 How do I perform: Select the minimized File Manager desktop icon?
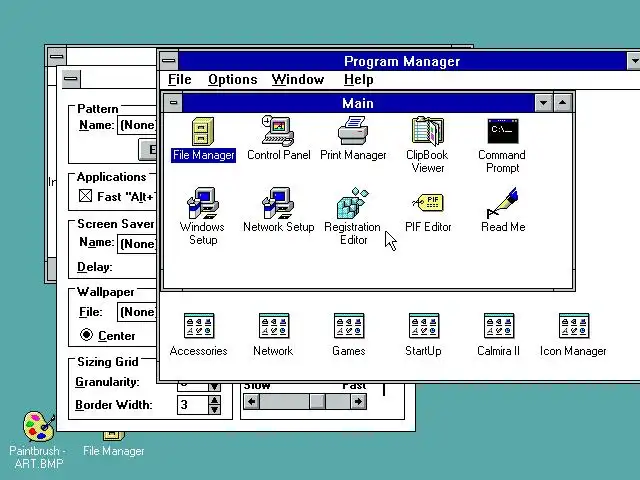tap(113, 444)
